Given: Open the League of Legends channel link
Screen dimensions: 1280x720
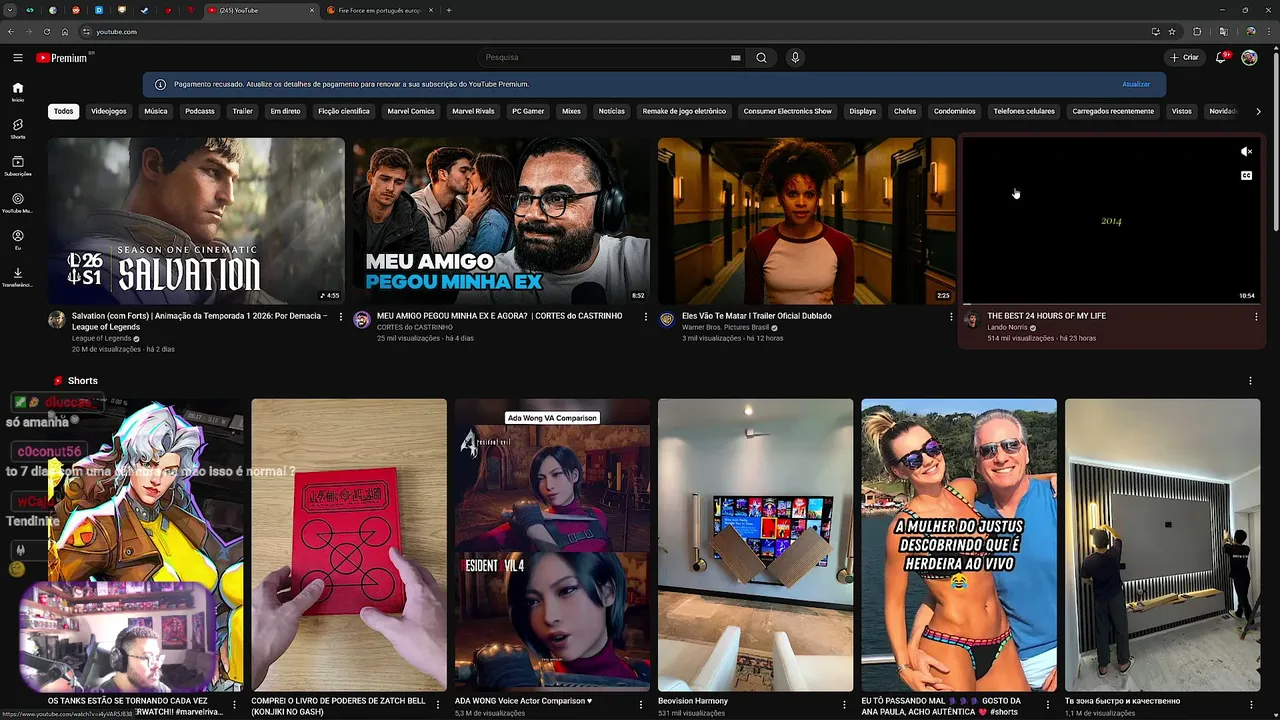Looking at the screenshot, I should tap(101, 338).
